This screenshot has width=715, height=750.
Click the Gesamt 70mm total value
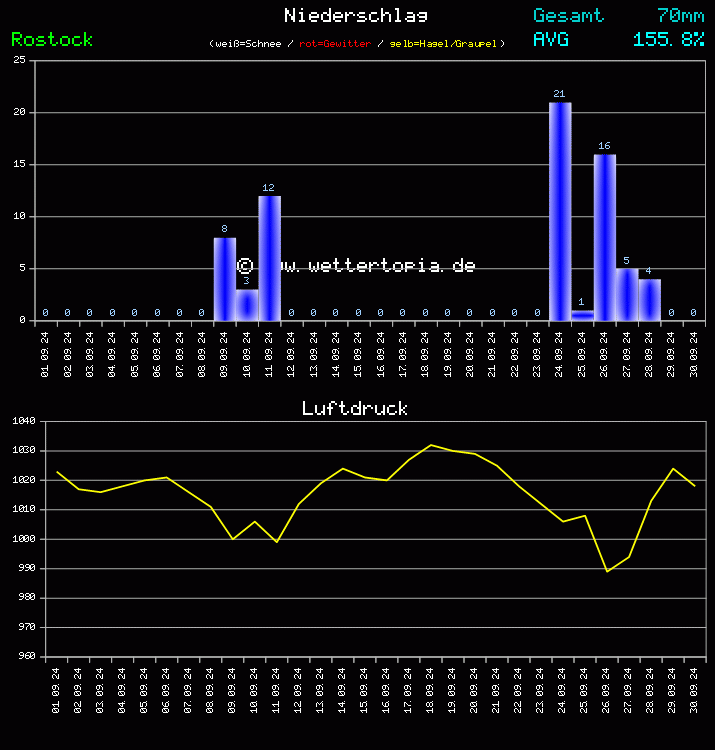click(680, 15)
